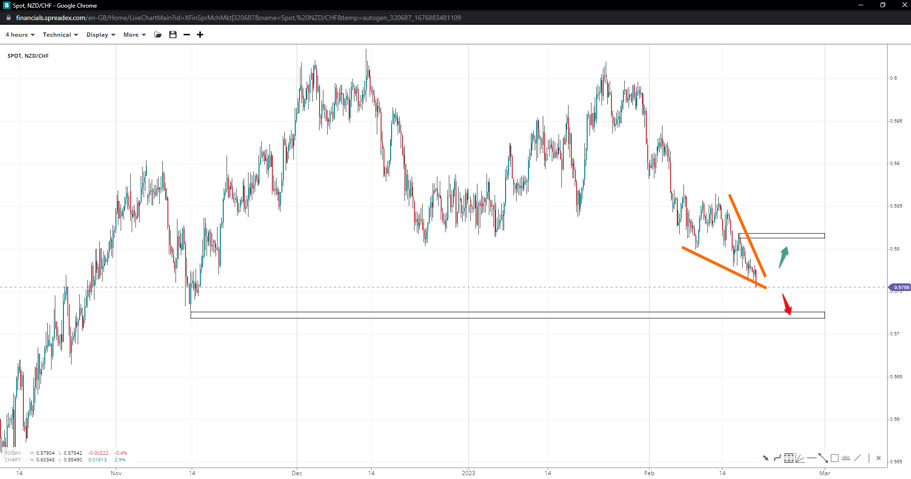Click the save chart floppy disk icon
The image size is (911, 479).
[x=173, y=35]
